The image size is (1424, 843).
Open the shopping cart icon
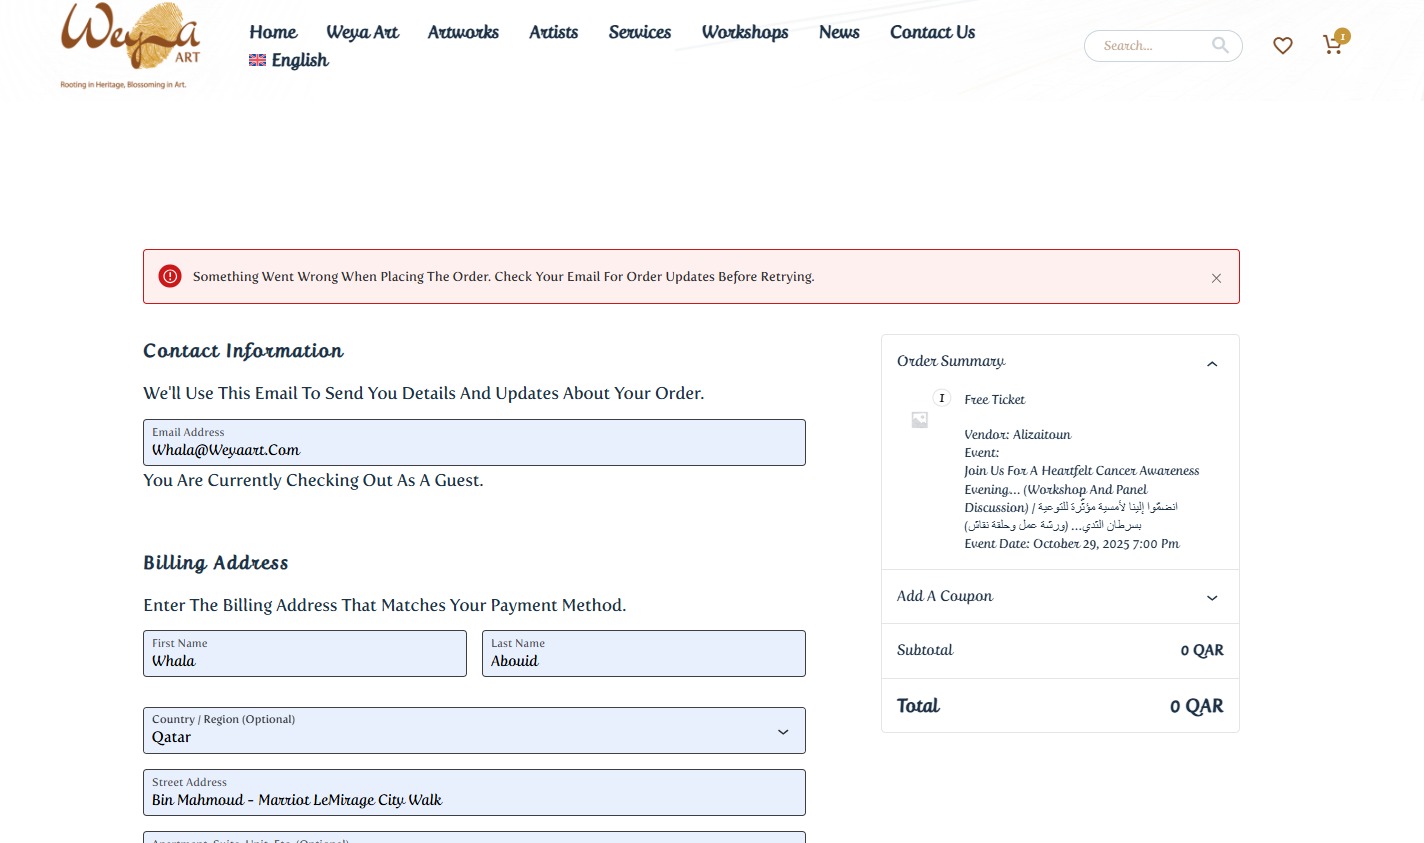pyautogui.click(x=1333, y=45)
